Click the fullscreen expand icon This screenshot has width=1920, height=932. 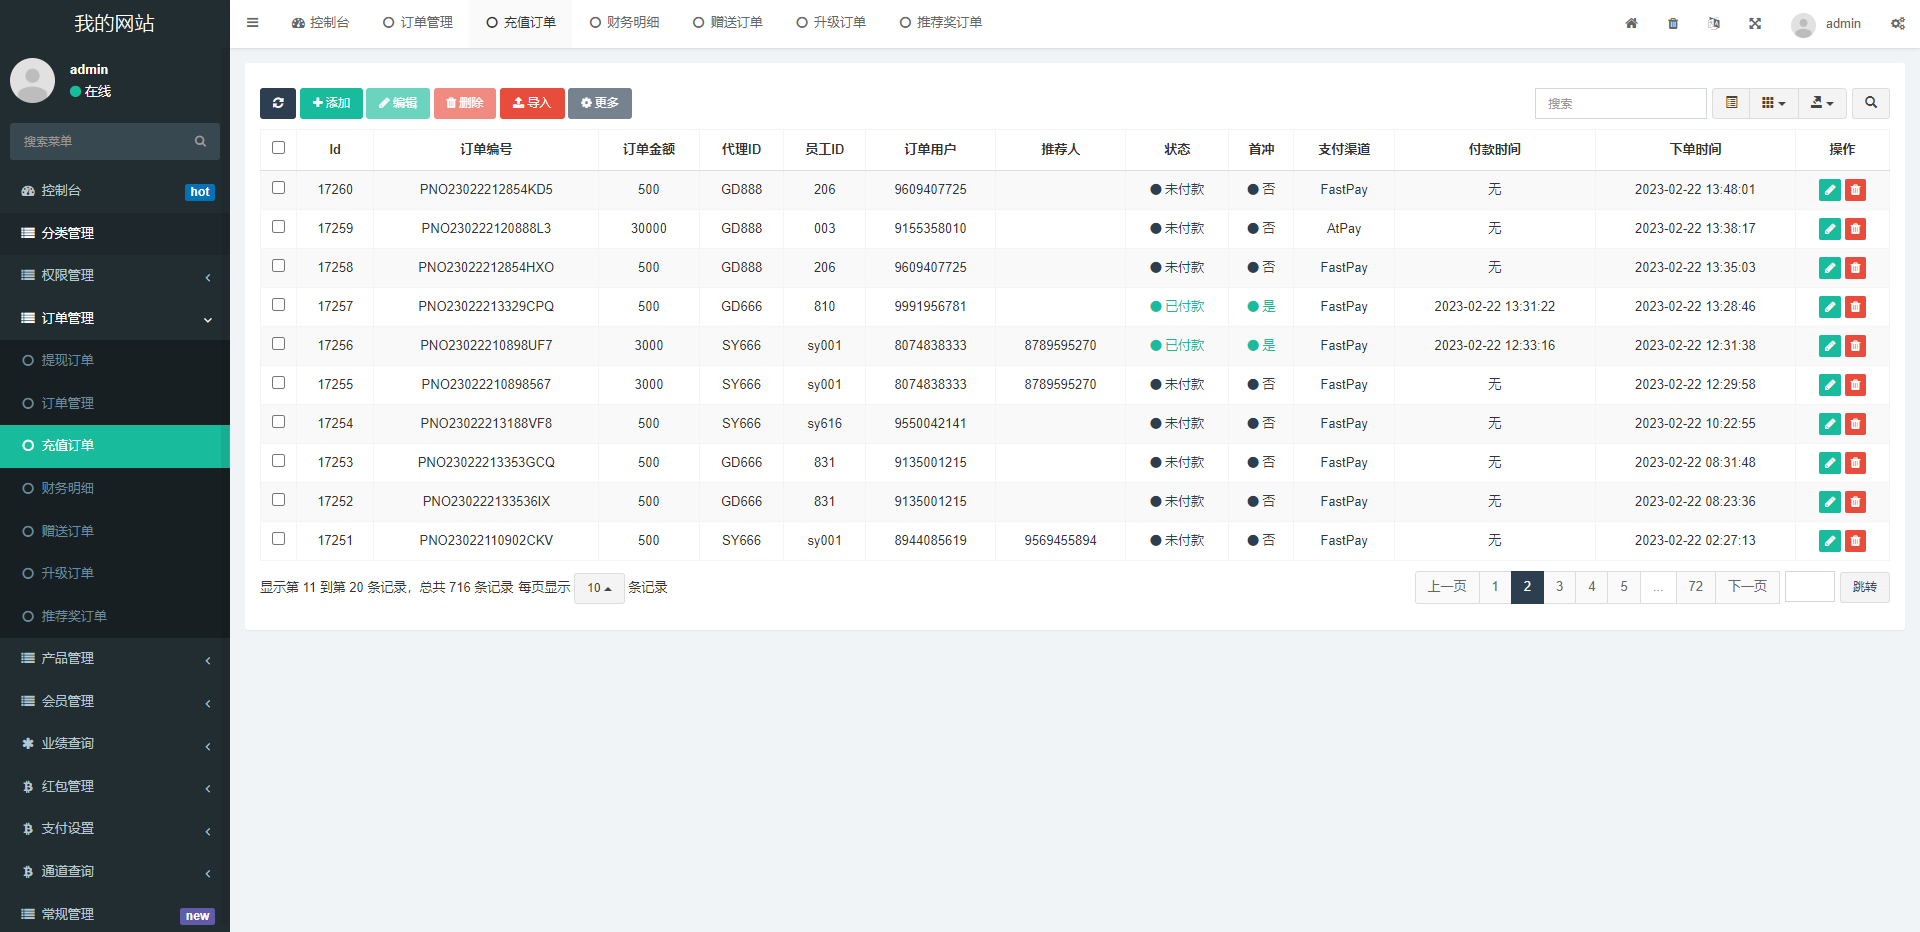[x=1755, y=23]
